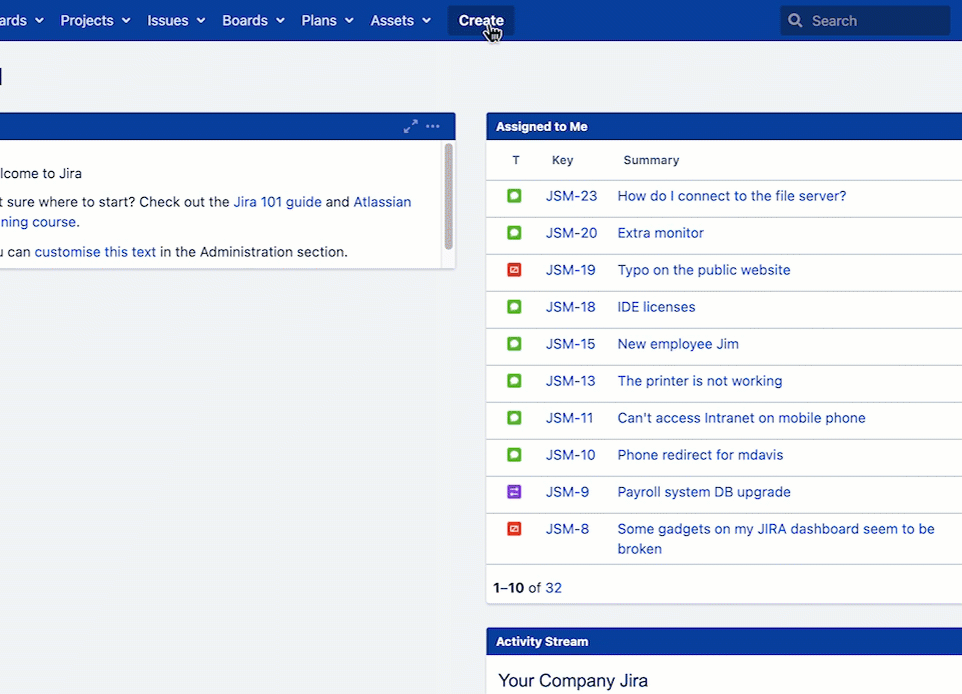Click red incident icon for JSM-19
962x694 pixels.
click(x=514, y=269)
